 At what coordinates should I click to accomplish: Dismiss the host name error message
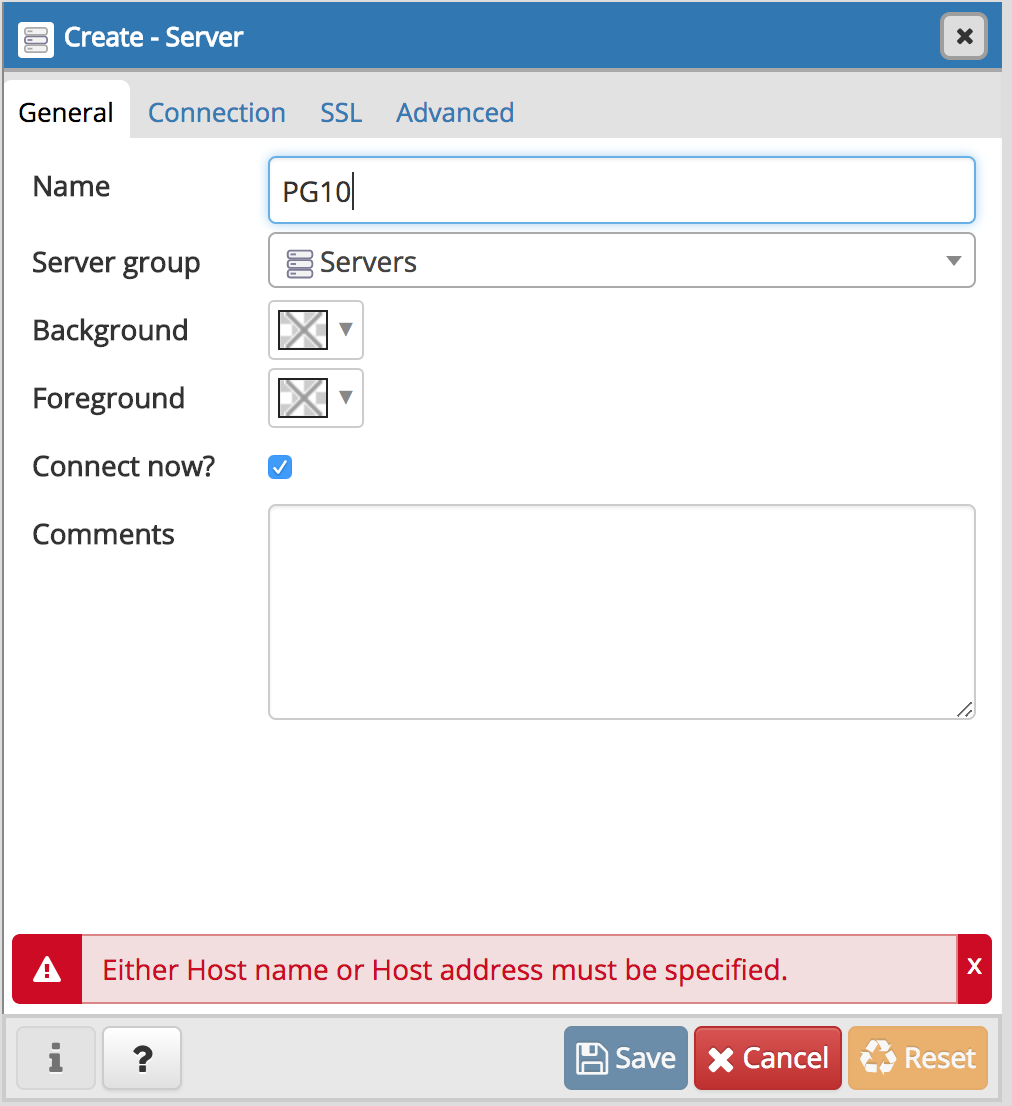pyautogui.click(x=974, y=967)
